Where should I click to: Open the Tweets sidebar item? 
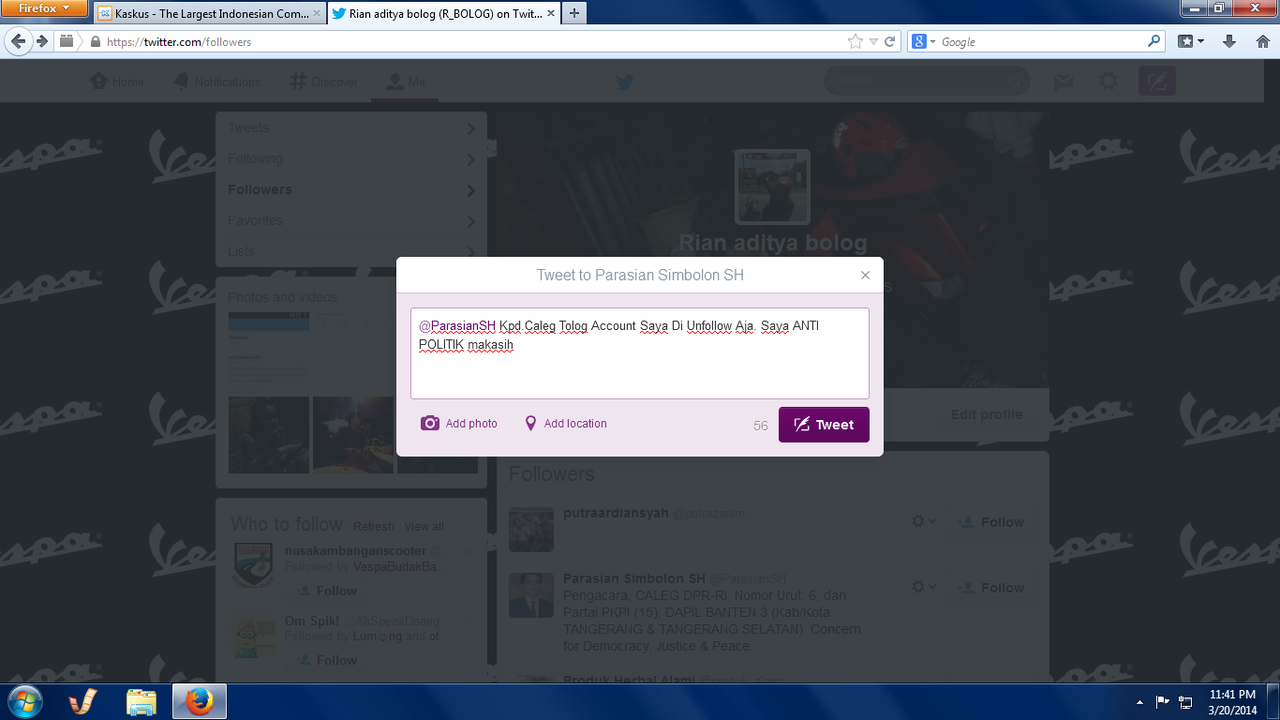coord(351,128)
